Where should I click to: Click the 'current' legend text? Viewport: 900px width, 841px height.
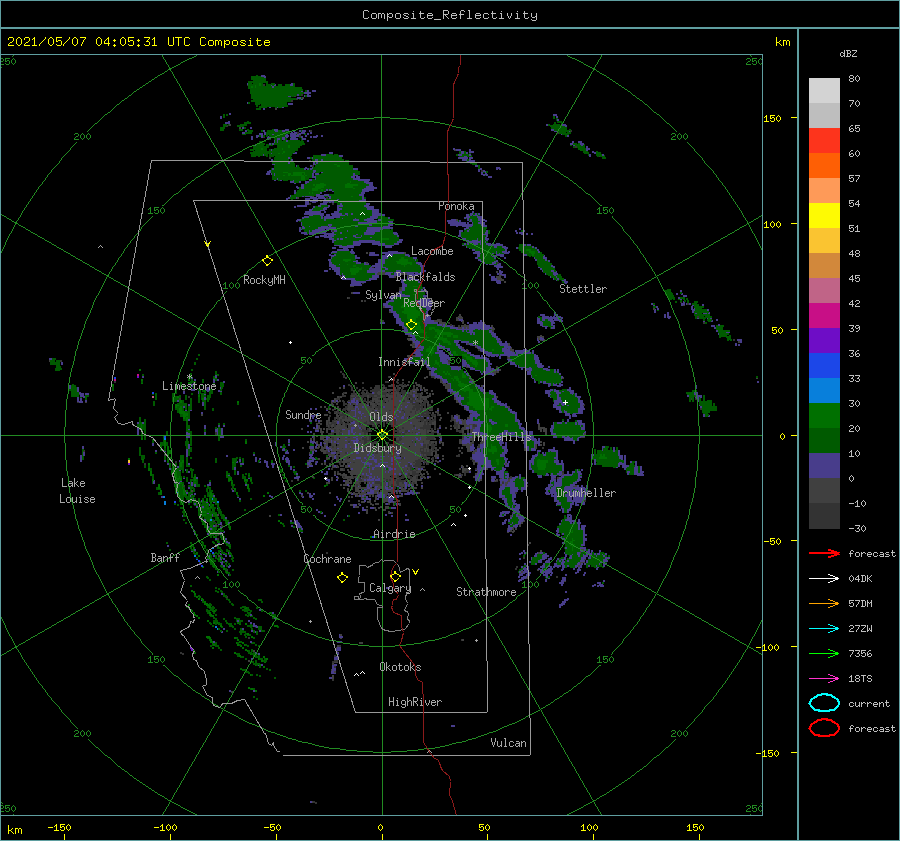869,703
